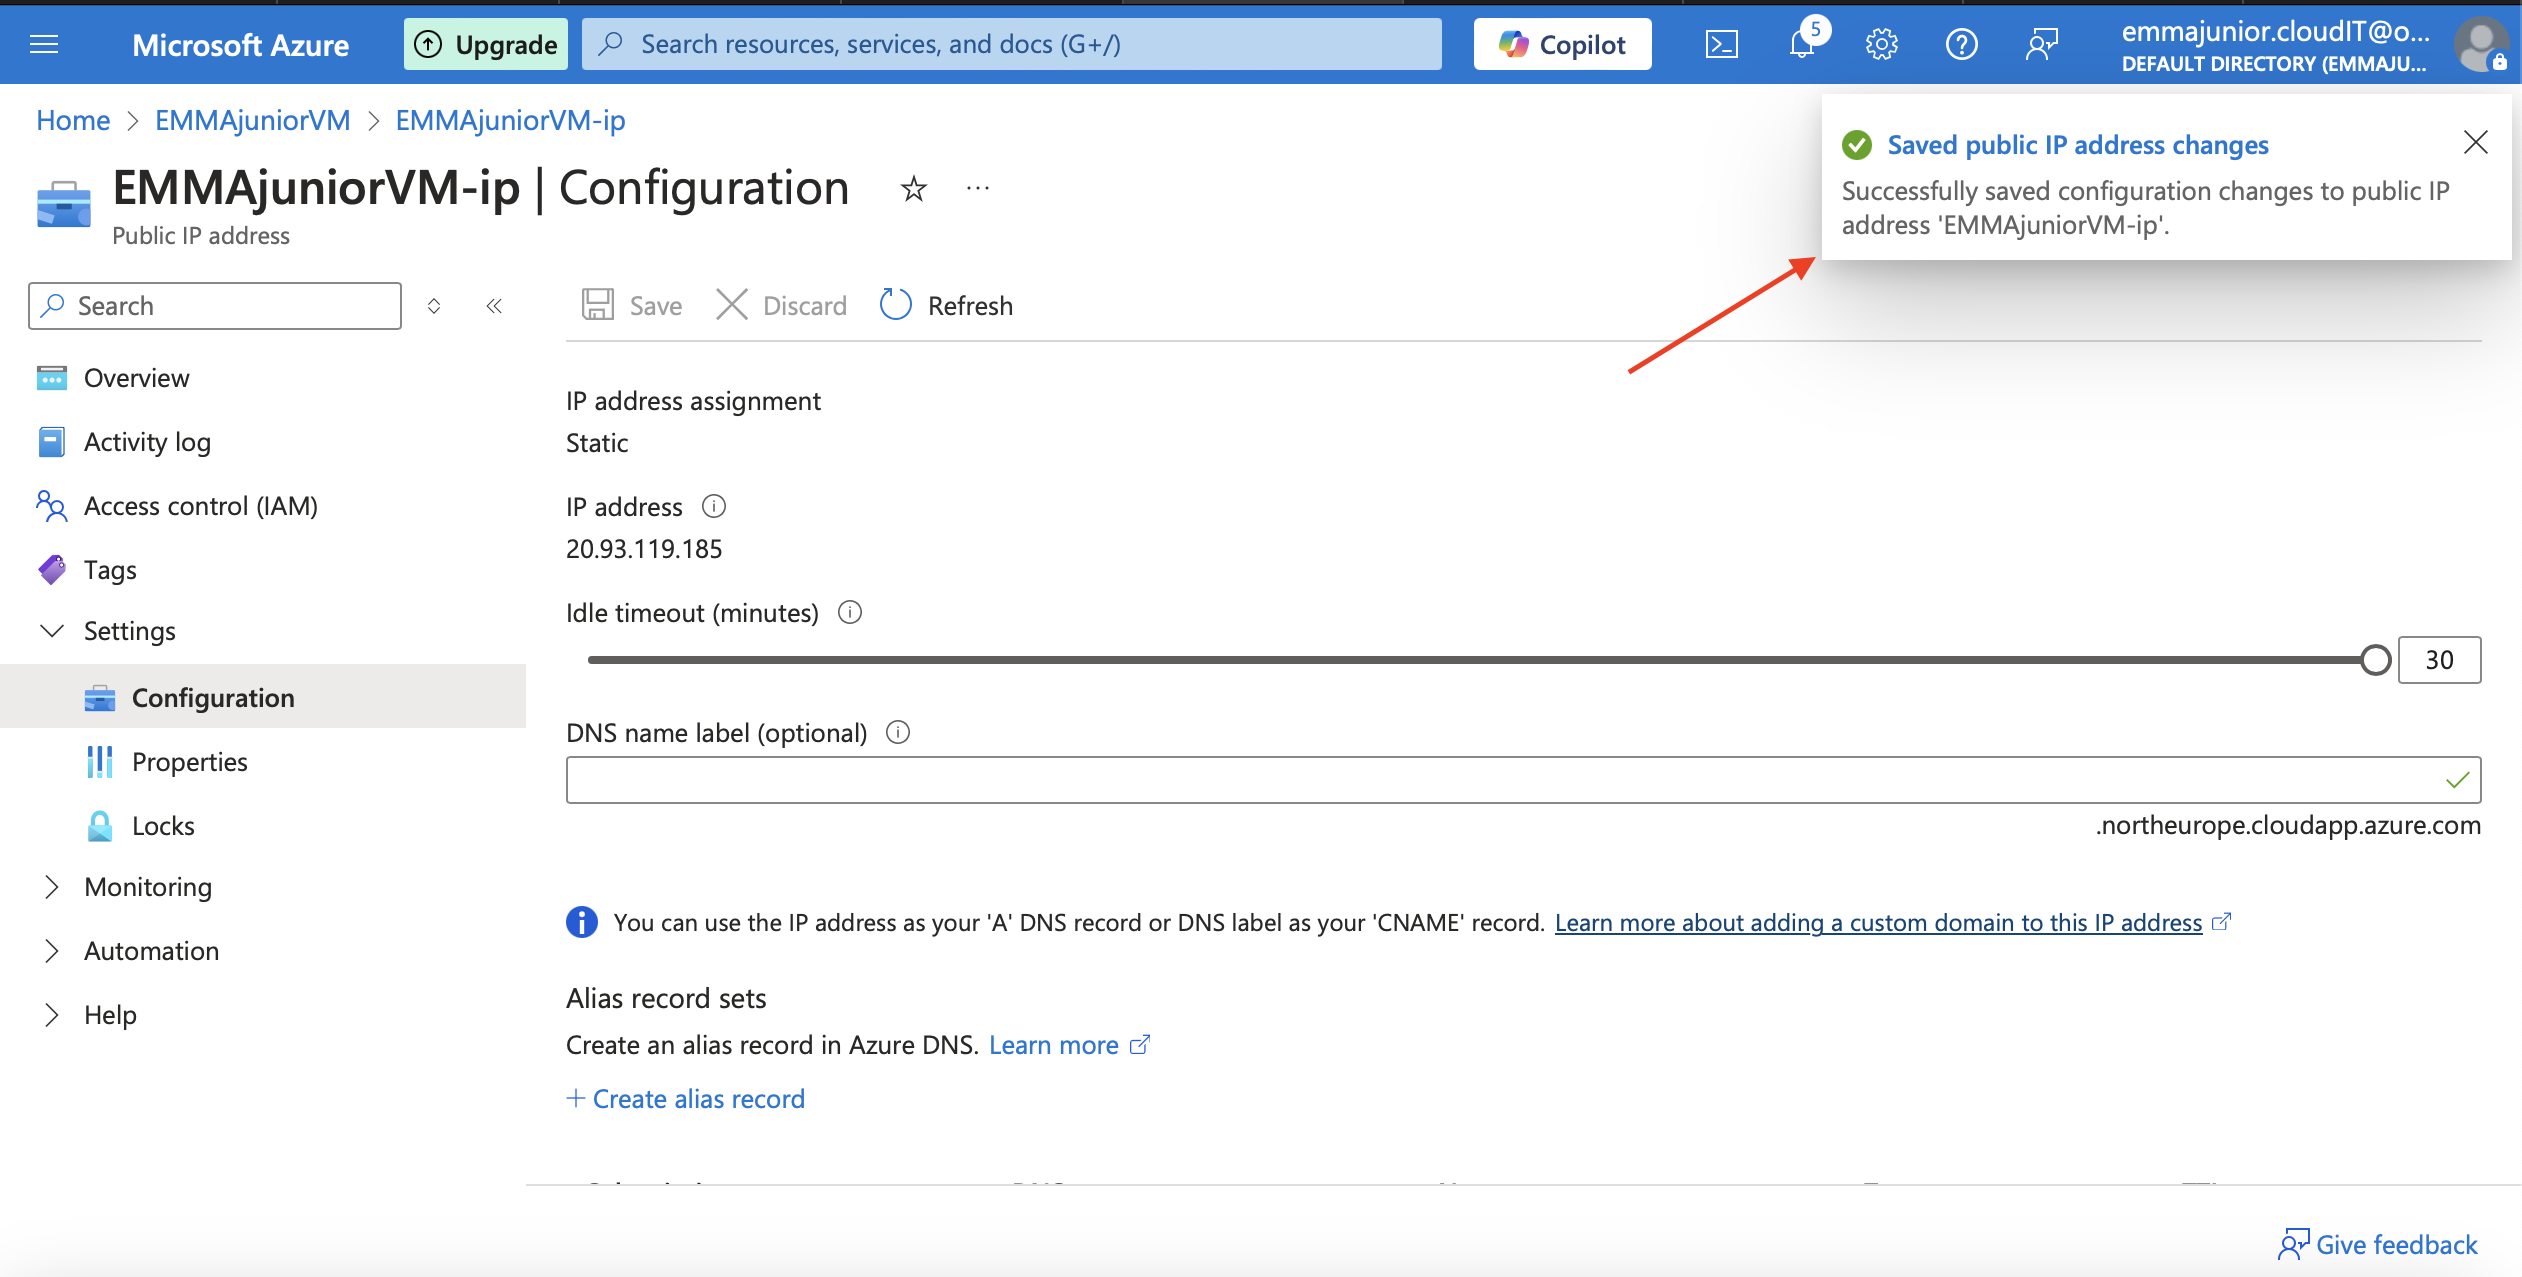Click the Access control people icon
This screenshot has width=2522, height=1277.
click(x=52, y=506)
